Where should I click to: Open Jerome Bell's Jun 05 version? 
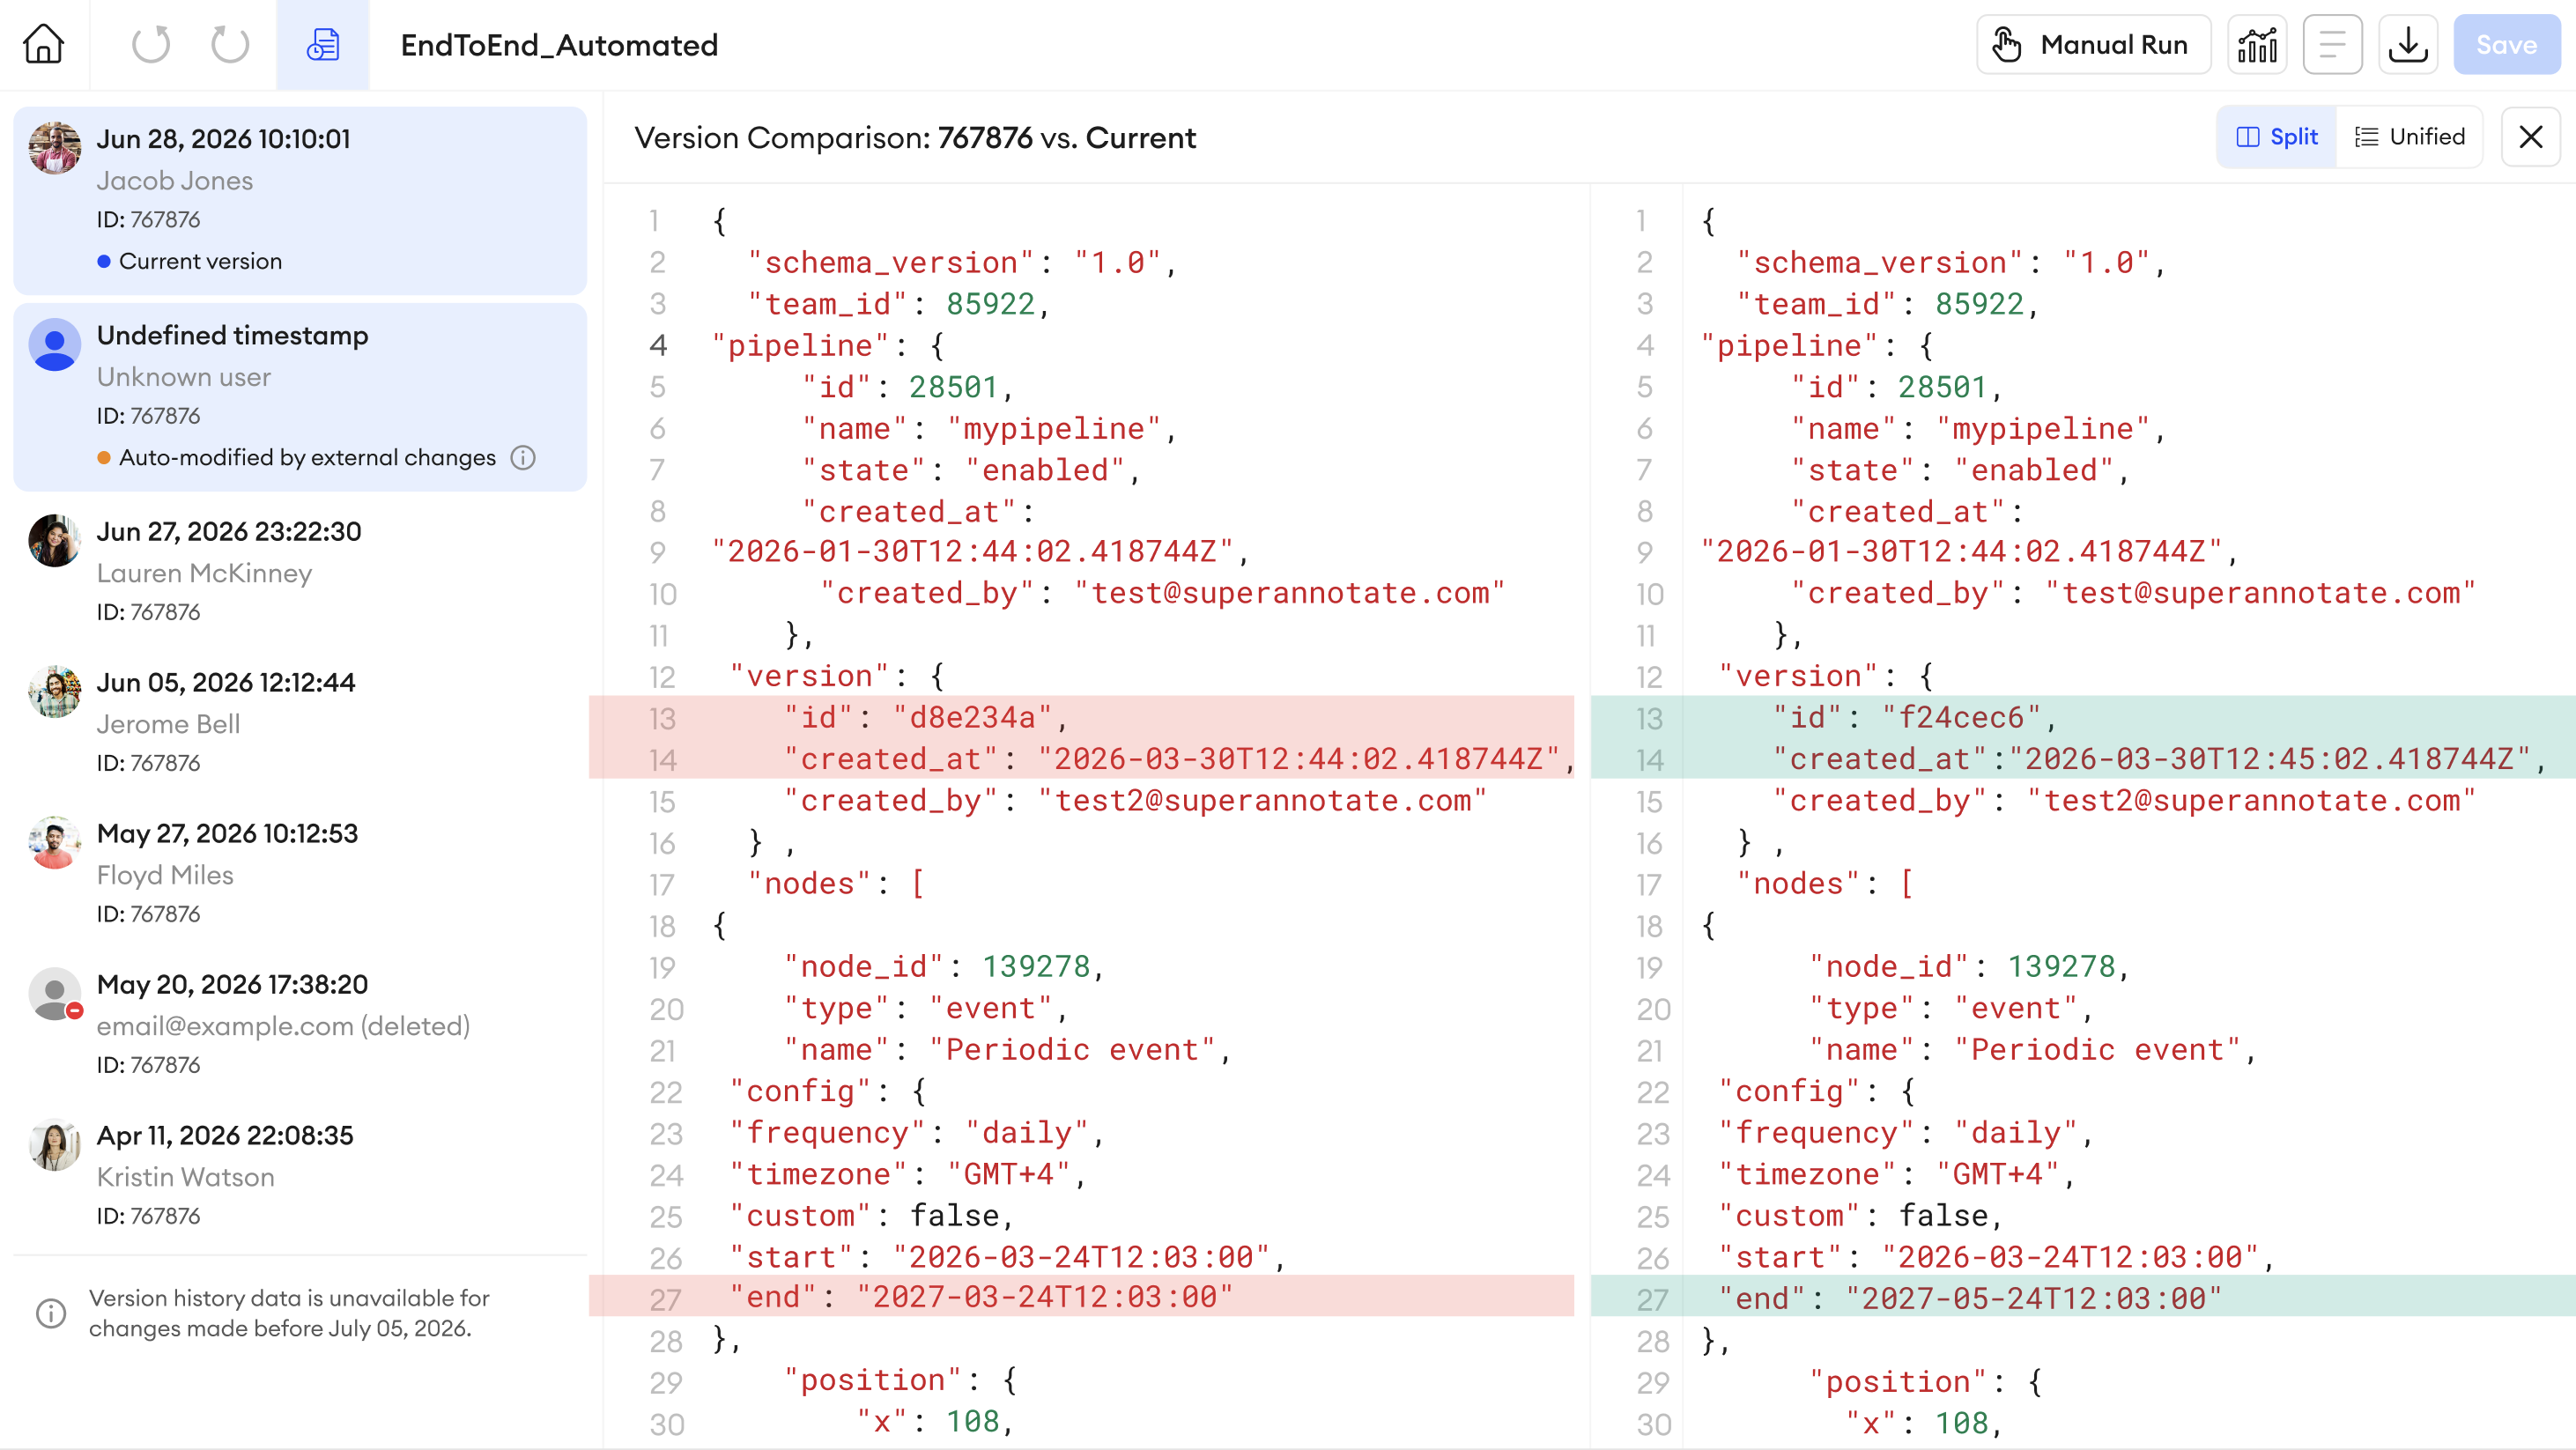click(x=300, y=721)
